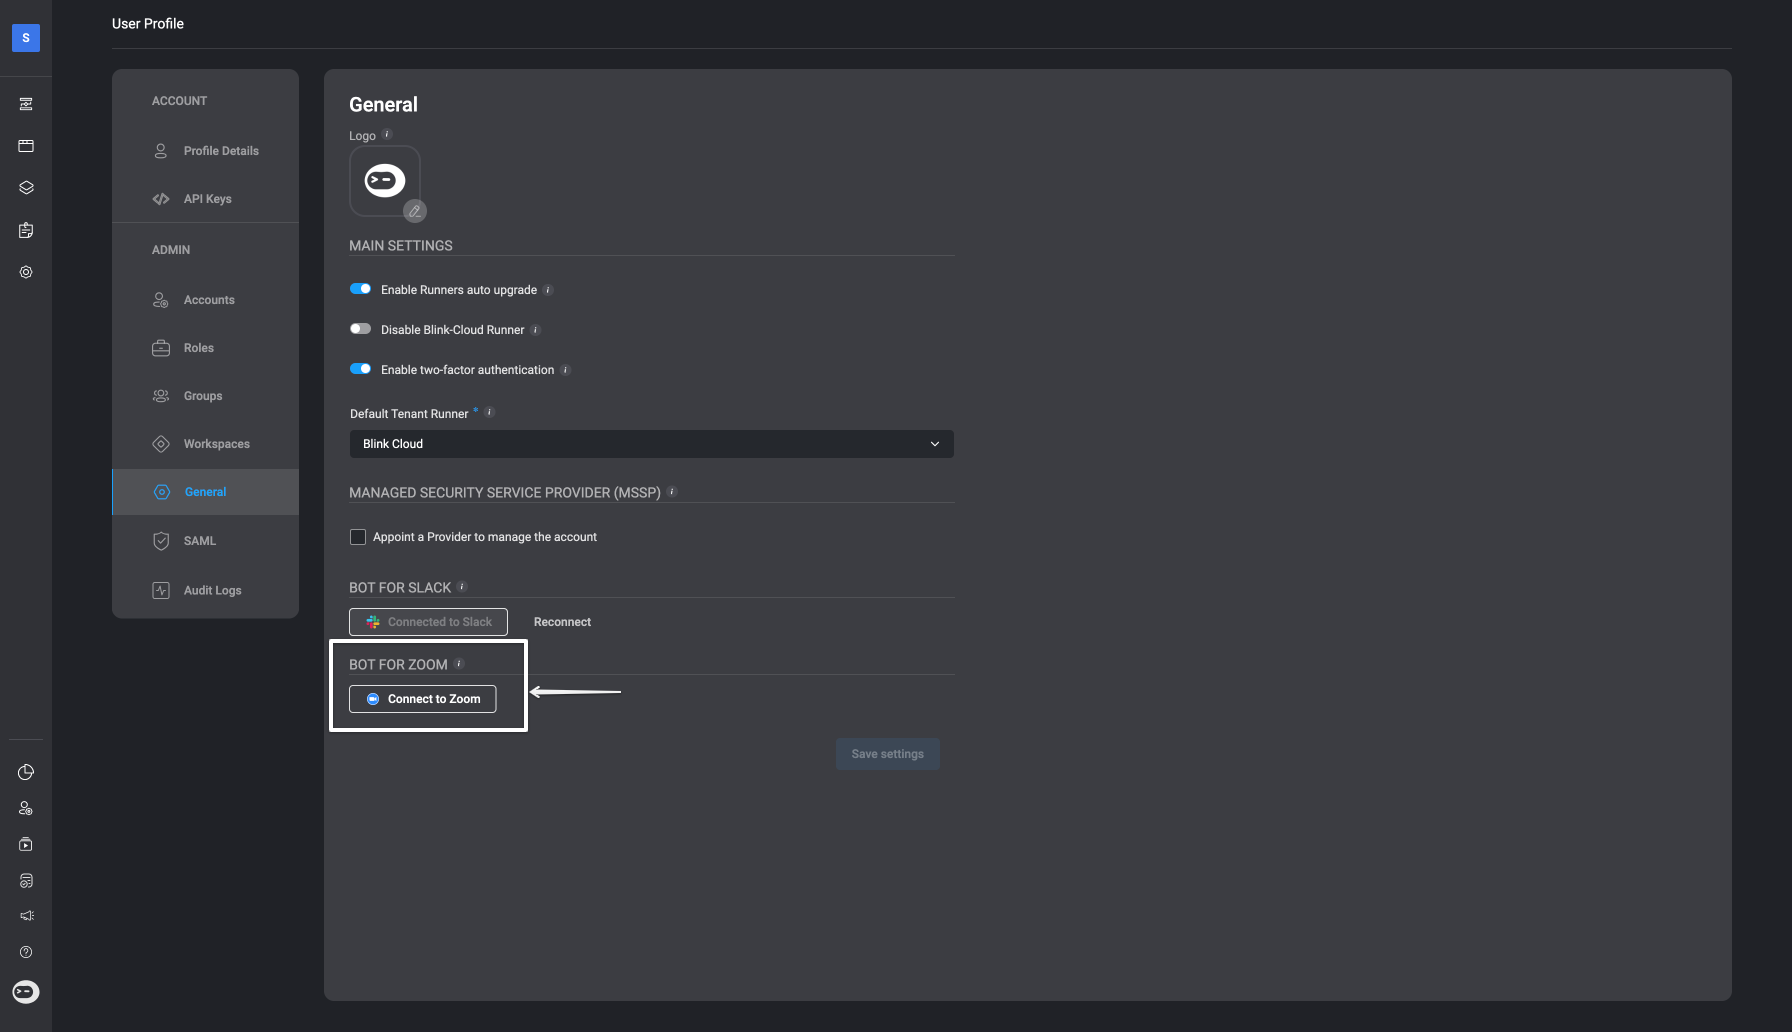Screen dimensions: 1792x1032
Task: Open the workflow sliders icon in rail
Action: (26, 104)
